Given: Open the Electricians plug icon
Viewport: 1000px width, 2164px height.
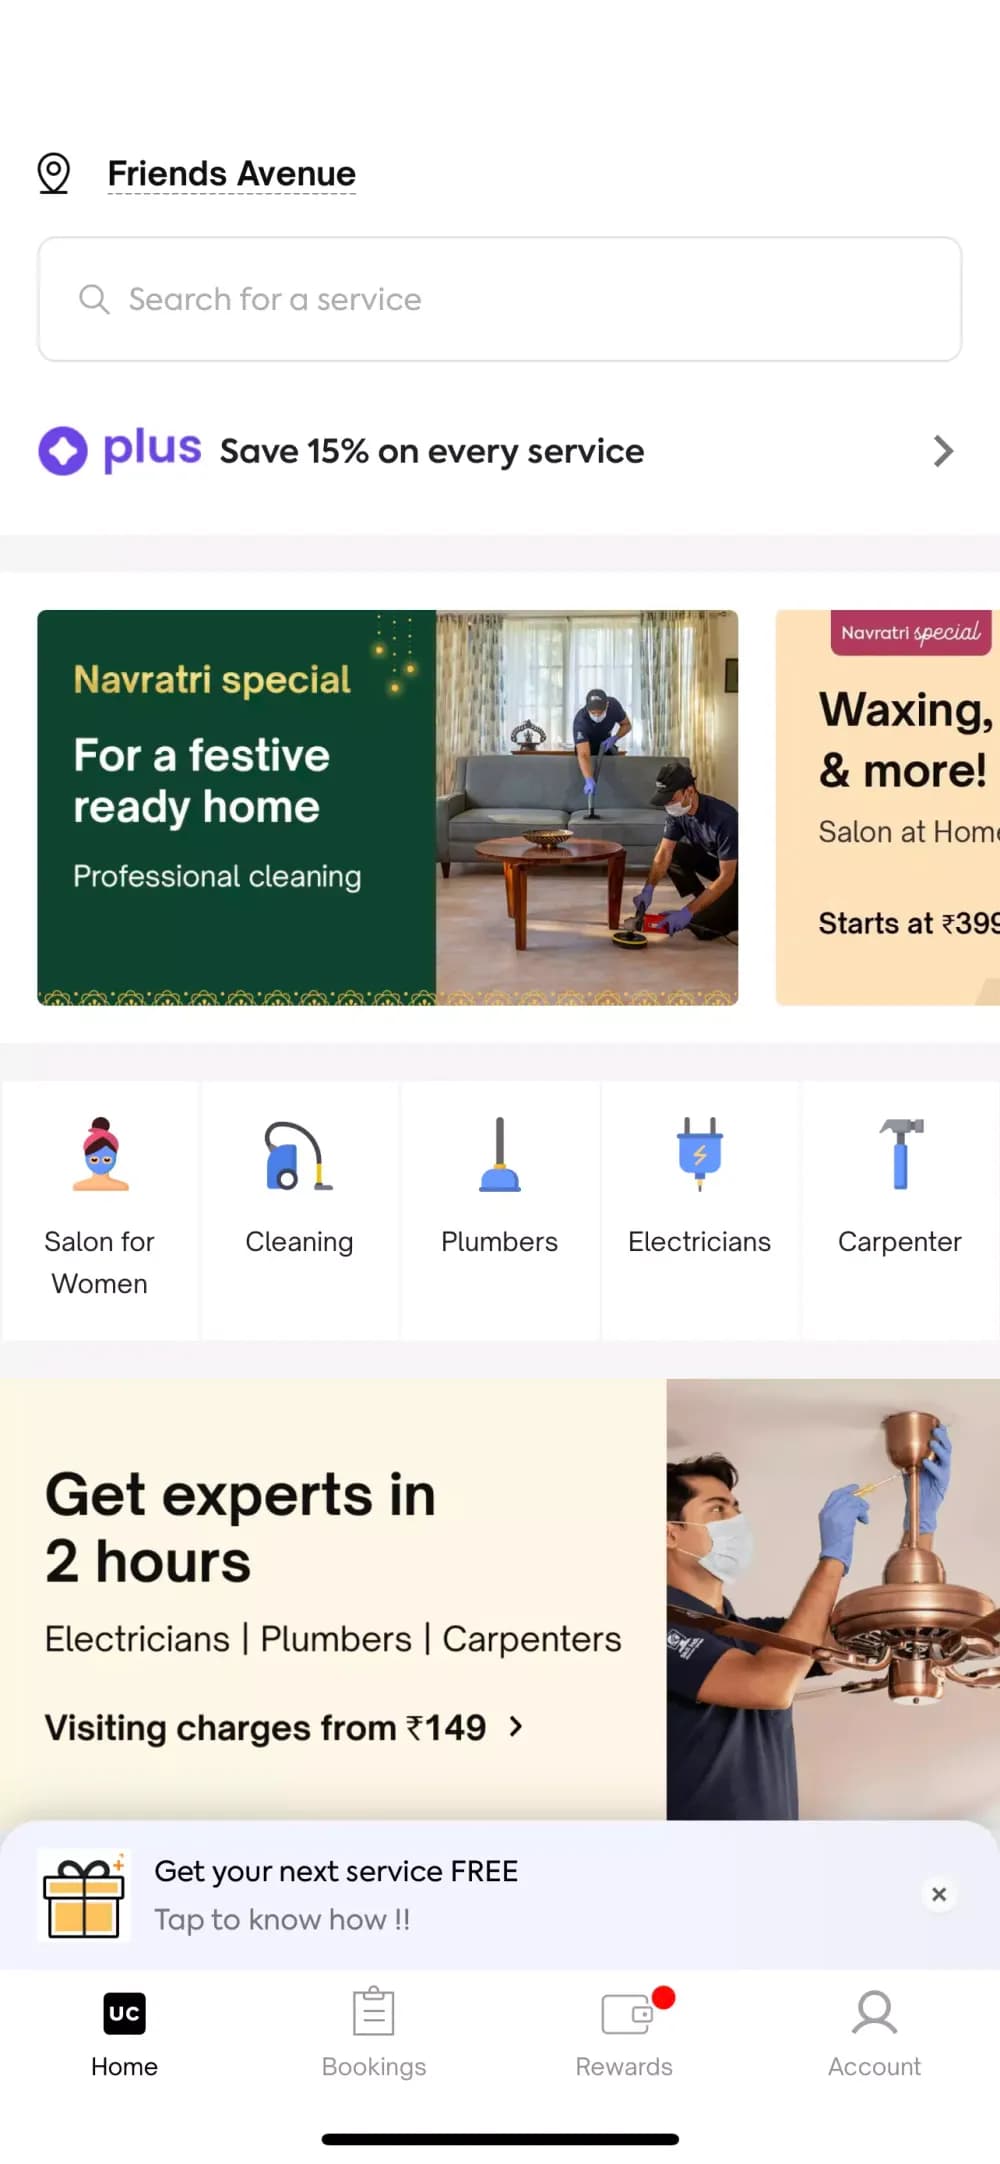Looking at the screenshot, I should tap(700, 1153).
